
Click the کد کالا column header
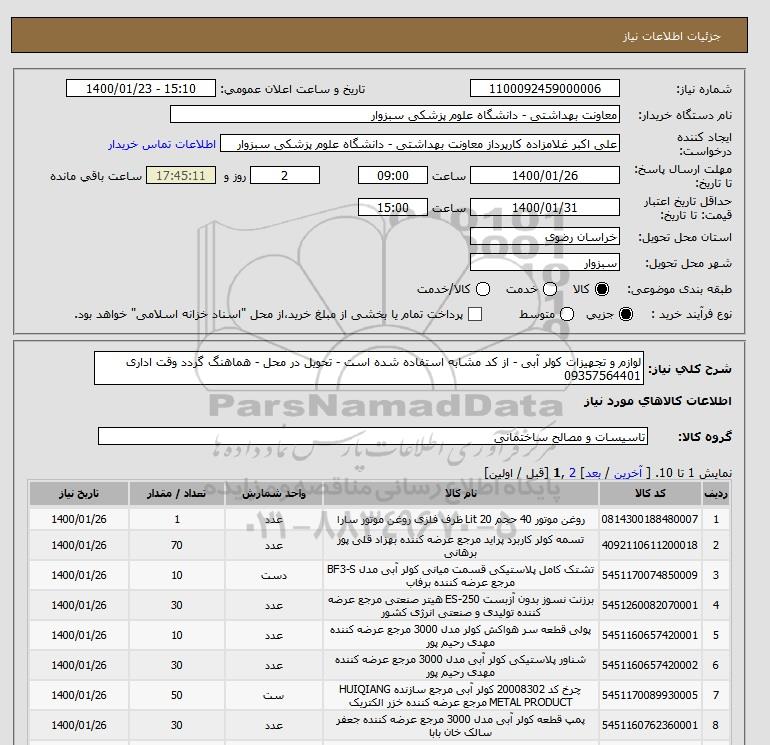click(650, 494)
